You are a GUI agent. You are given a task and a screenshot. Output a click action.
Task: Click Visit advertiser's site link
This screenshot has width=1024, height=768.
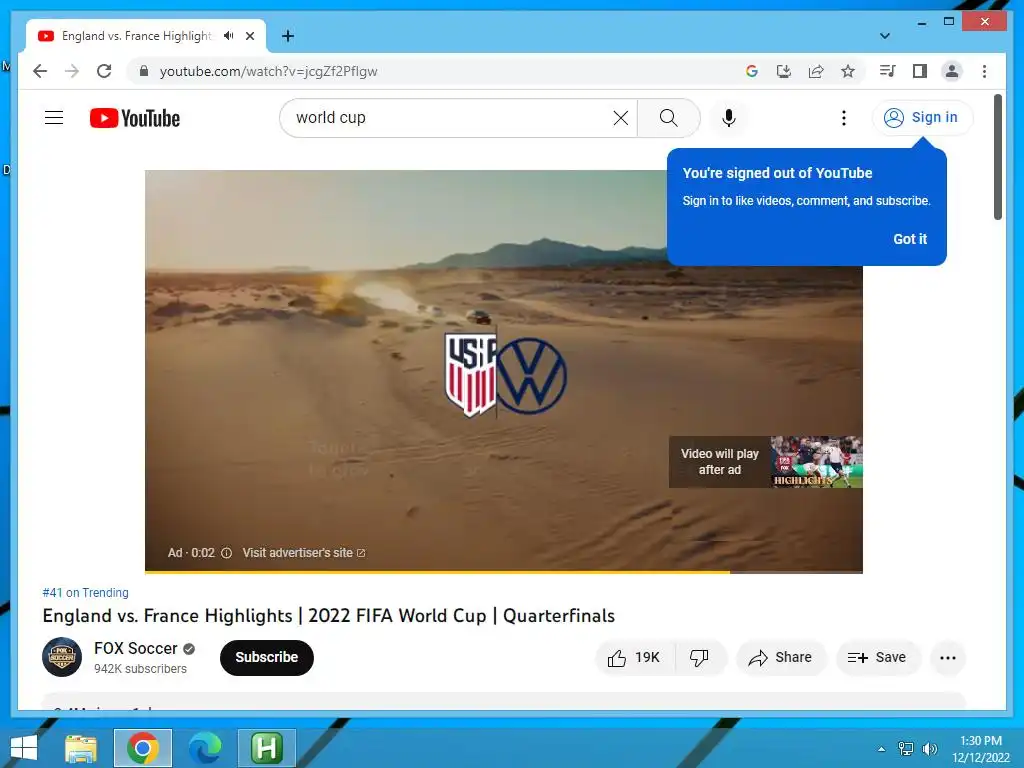(x=304, y=552)
